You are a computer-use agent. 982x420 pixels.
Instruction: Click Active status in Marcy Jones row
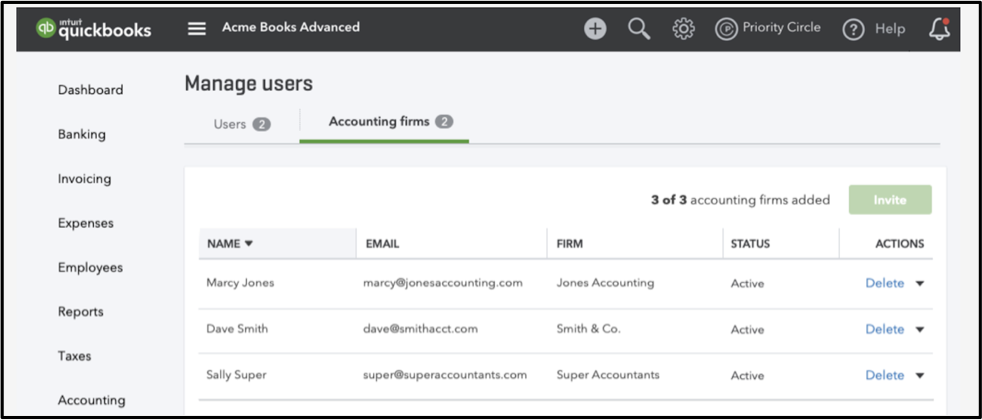(747, 284)
